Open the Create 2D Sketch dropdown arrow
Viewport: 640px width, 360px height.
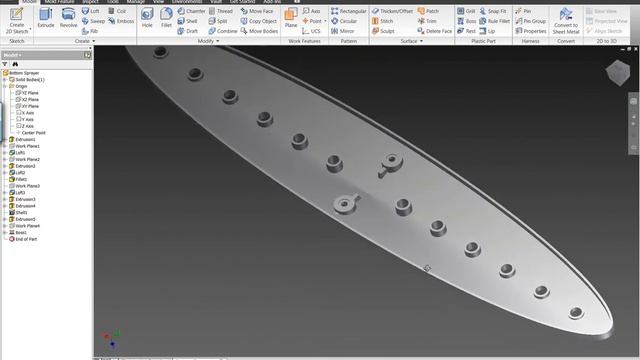coord(30,29)
